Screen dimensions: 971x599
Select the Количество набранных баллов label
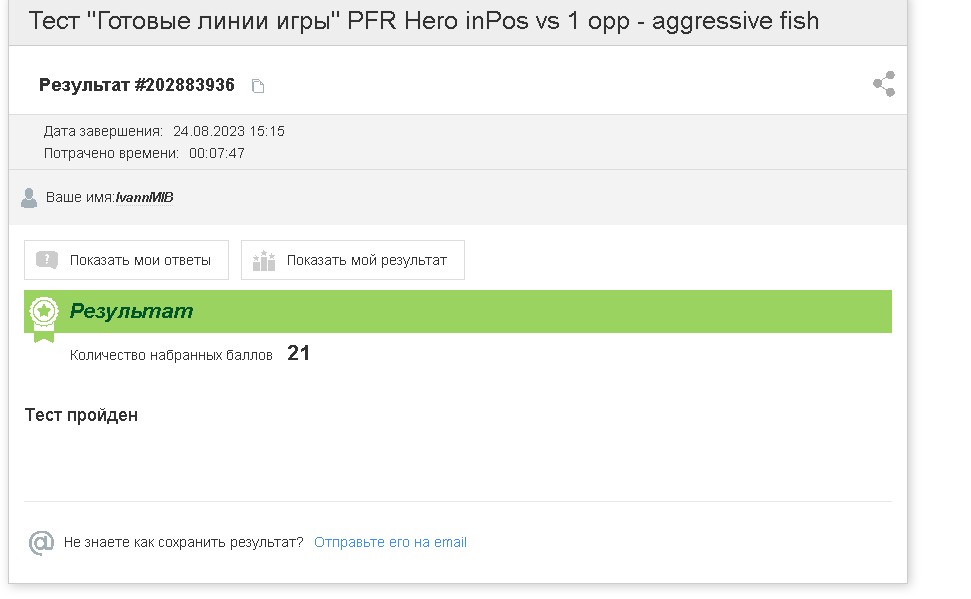coord(171,356)
